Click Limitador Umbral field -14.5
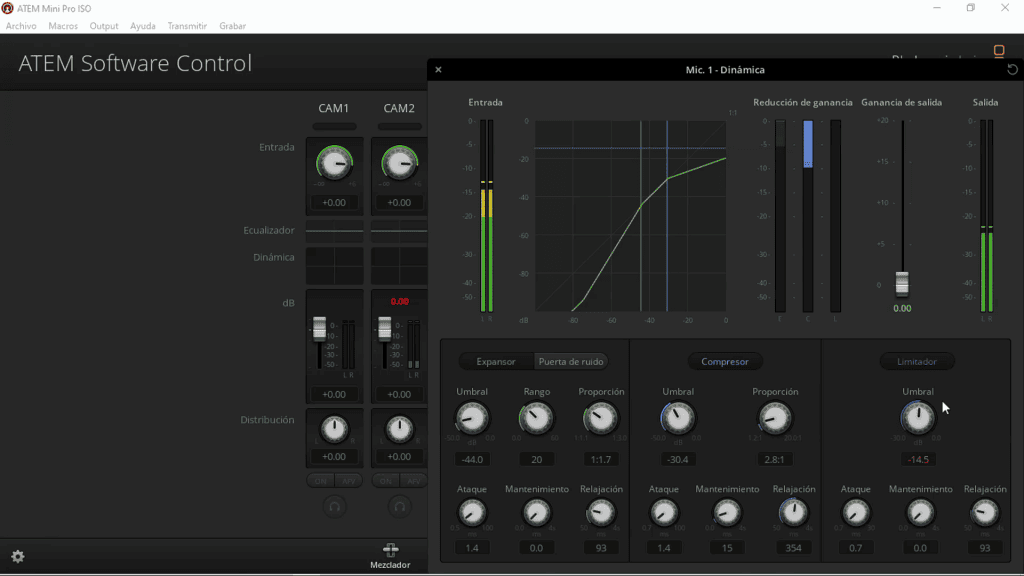Viewport: 1024px width, 576px height. (918, 459)
